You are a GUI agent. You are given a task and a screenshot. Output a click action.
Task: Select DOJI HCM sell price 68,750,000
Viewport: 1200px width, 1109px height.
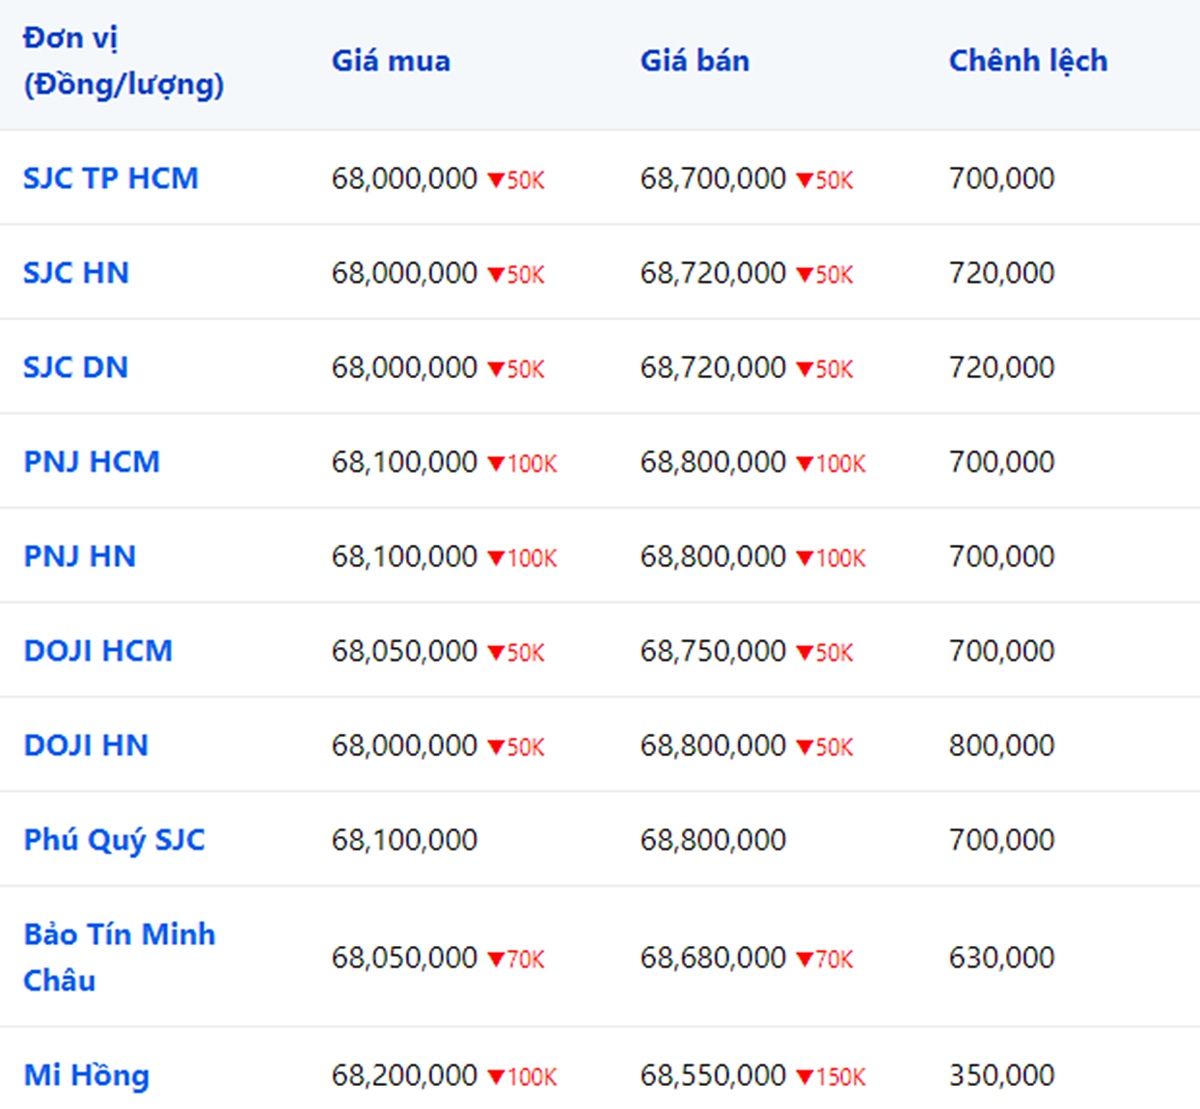(x=713, y=651)
